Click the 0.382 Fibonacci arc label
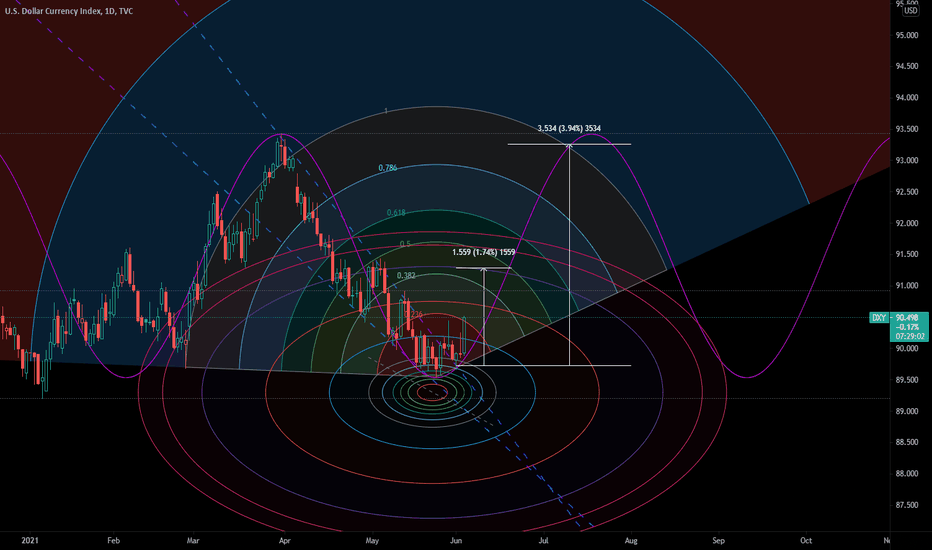The width and height of the screenshot is (932, 550). tap(406, 275)
